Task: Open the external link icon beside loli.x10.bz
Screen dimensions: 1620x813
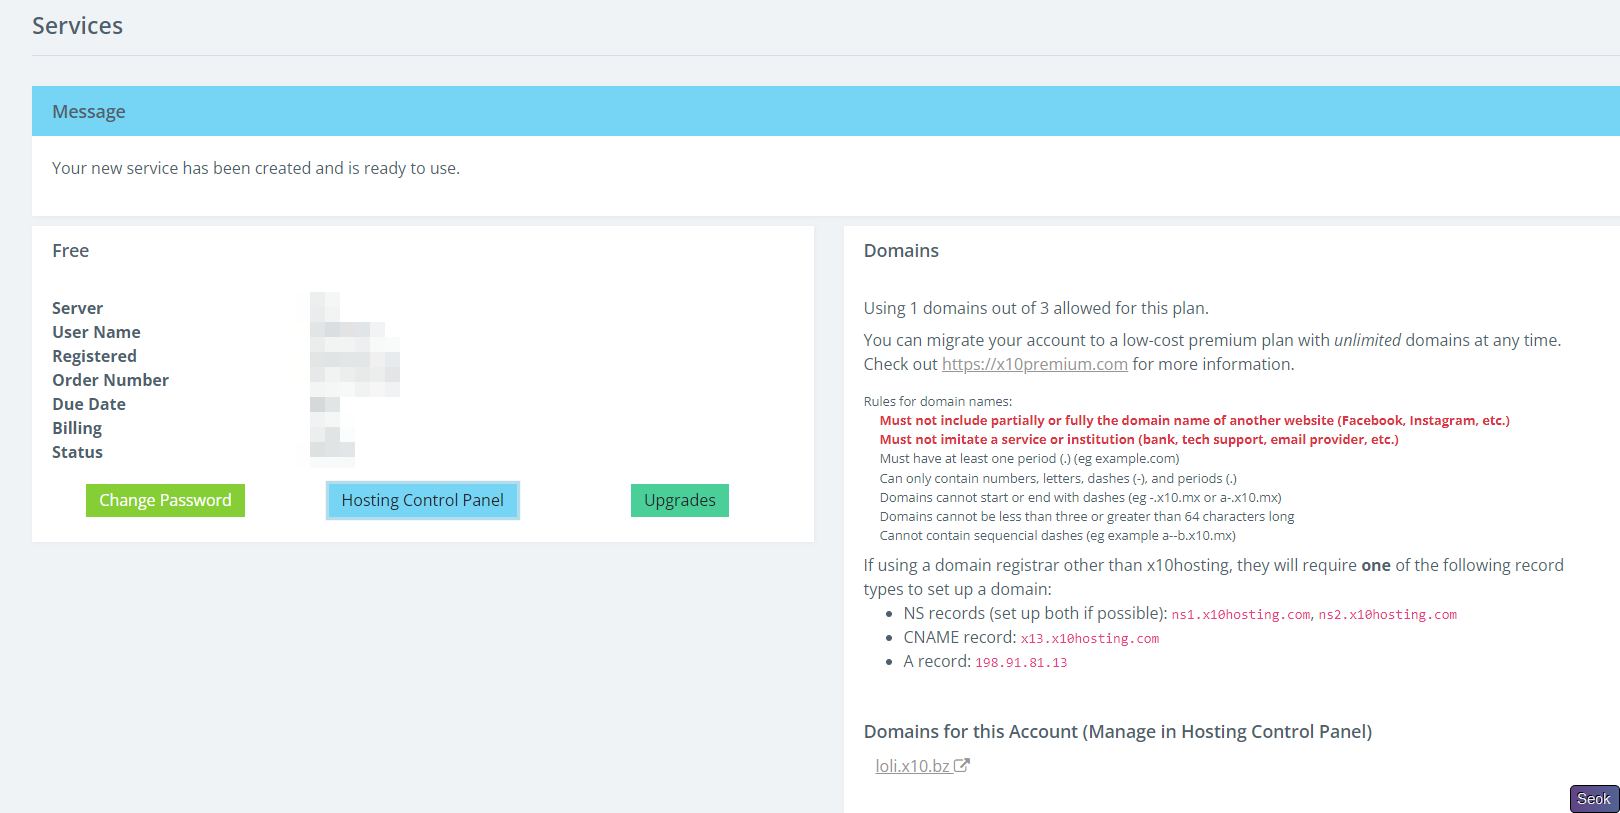Action: (x=962, y=766)
